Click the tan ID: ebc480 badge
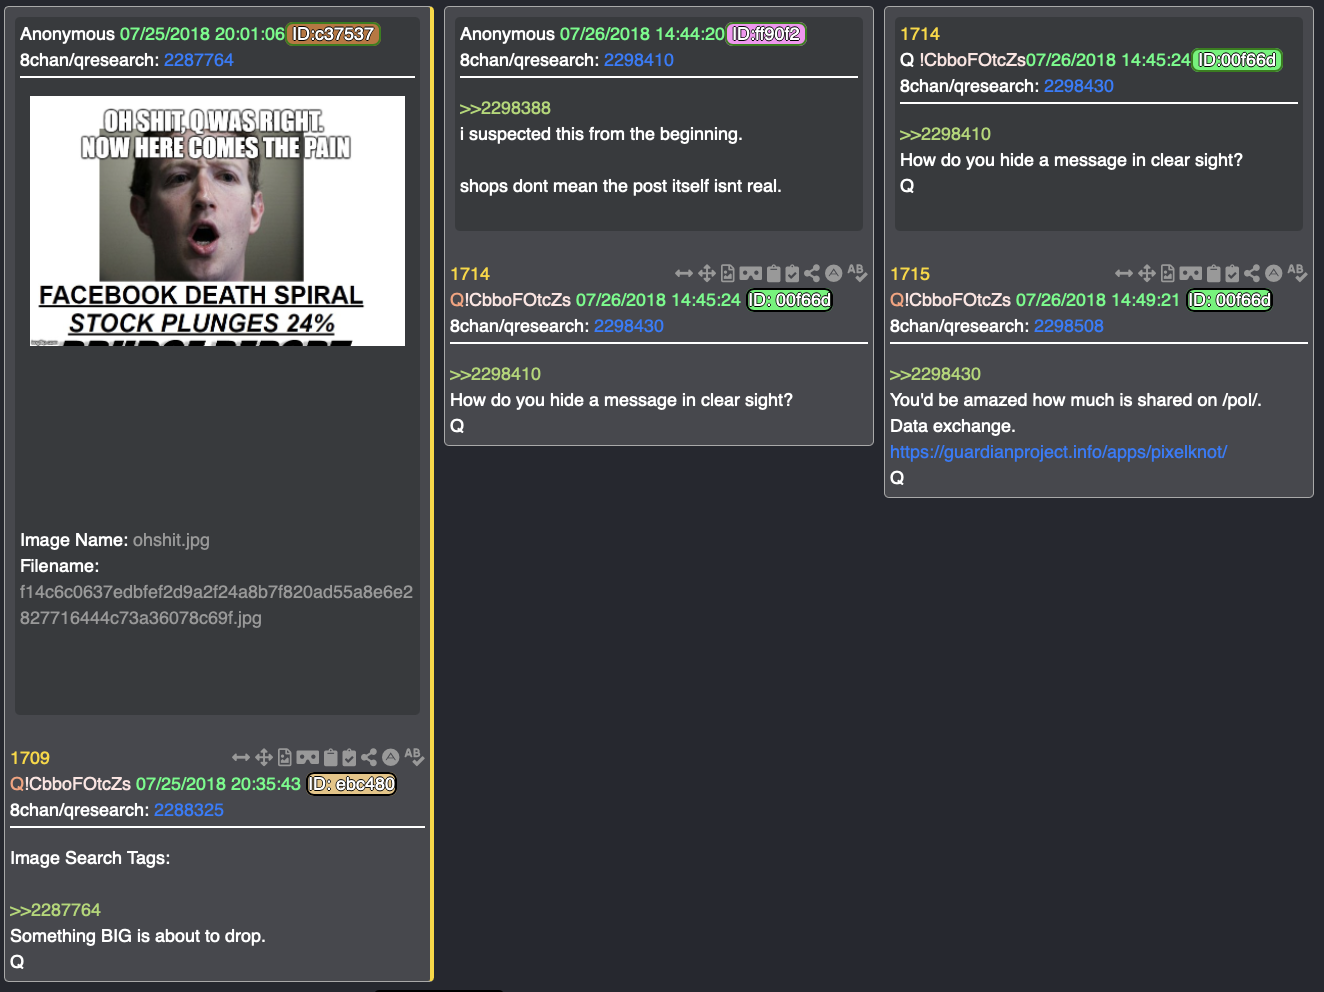Viewport: 1324px width, 992px height. (x=351, y=784)
